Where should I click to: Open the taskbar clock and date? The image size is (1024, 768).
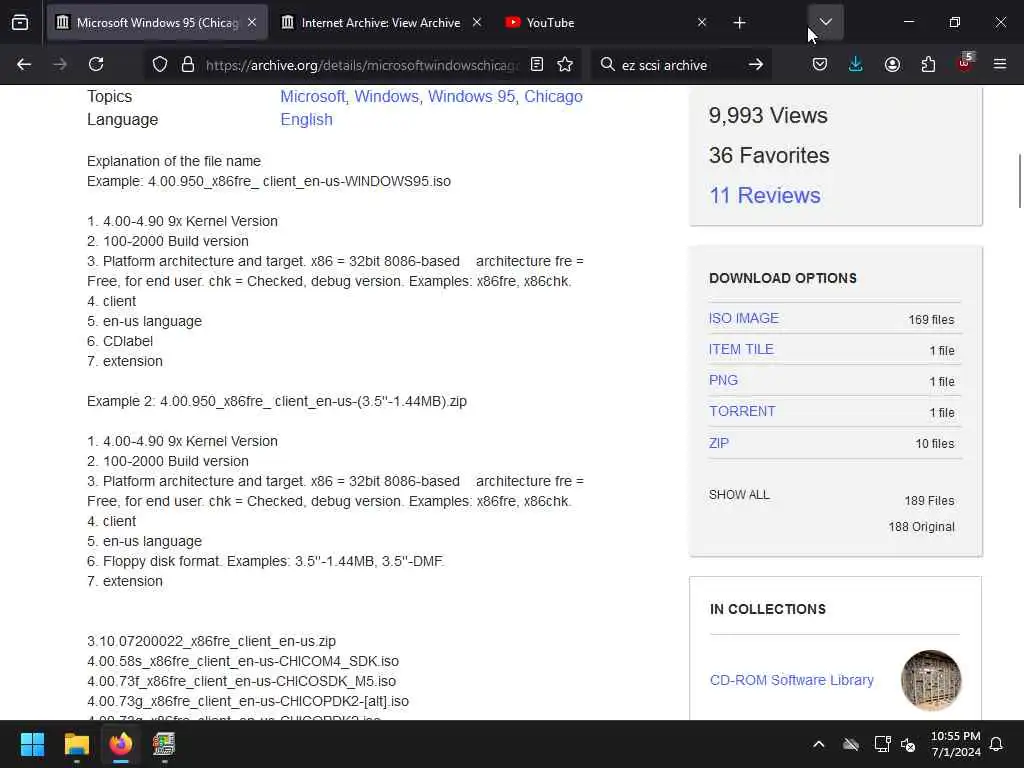point(955,744)
